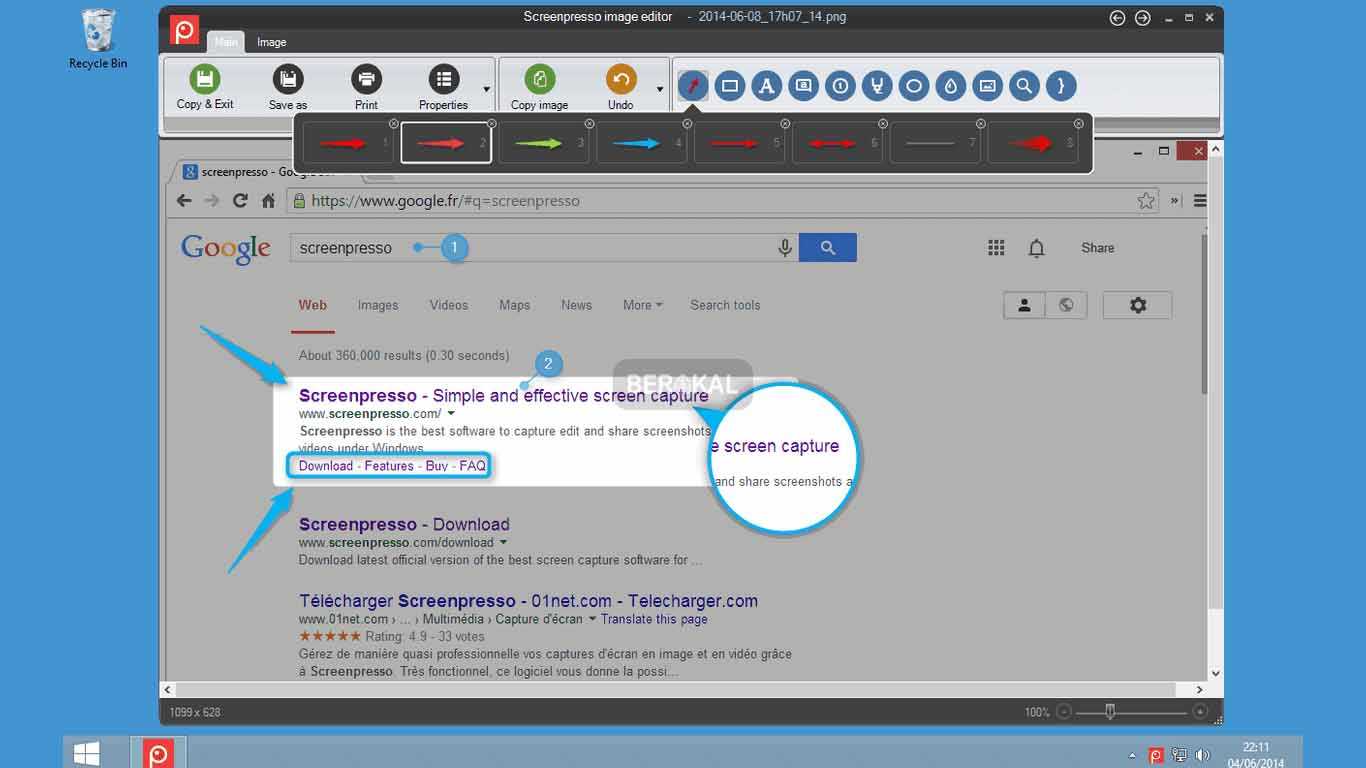
Task: Select the magnifier loupe tool
Action: [1024, 86]
